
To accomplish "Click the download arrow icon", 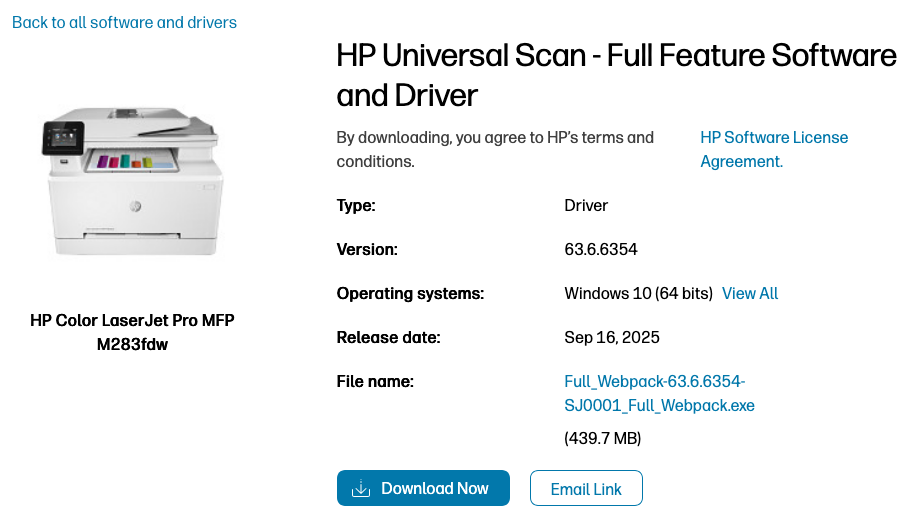I will 361,489.
